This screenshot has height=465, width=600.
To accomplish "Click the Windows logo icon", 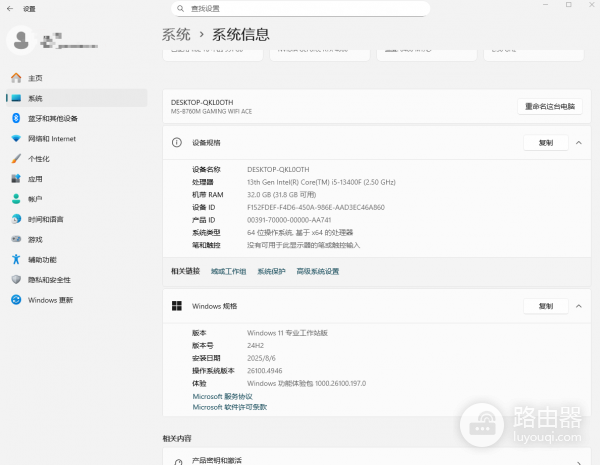I will 177,306.
